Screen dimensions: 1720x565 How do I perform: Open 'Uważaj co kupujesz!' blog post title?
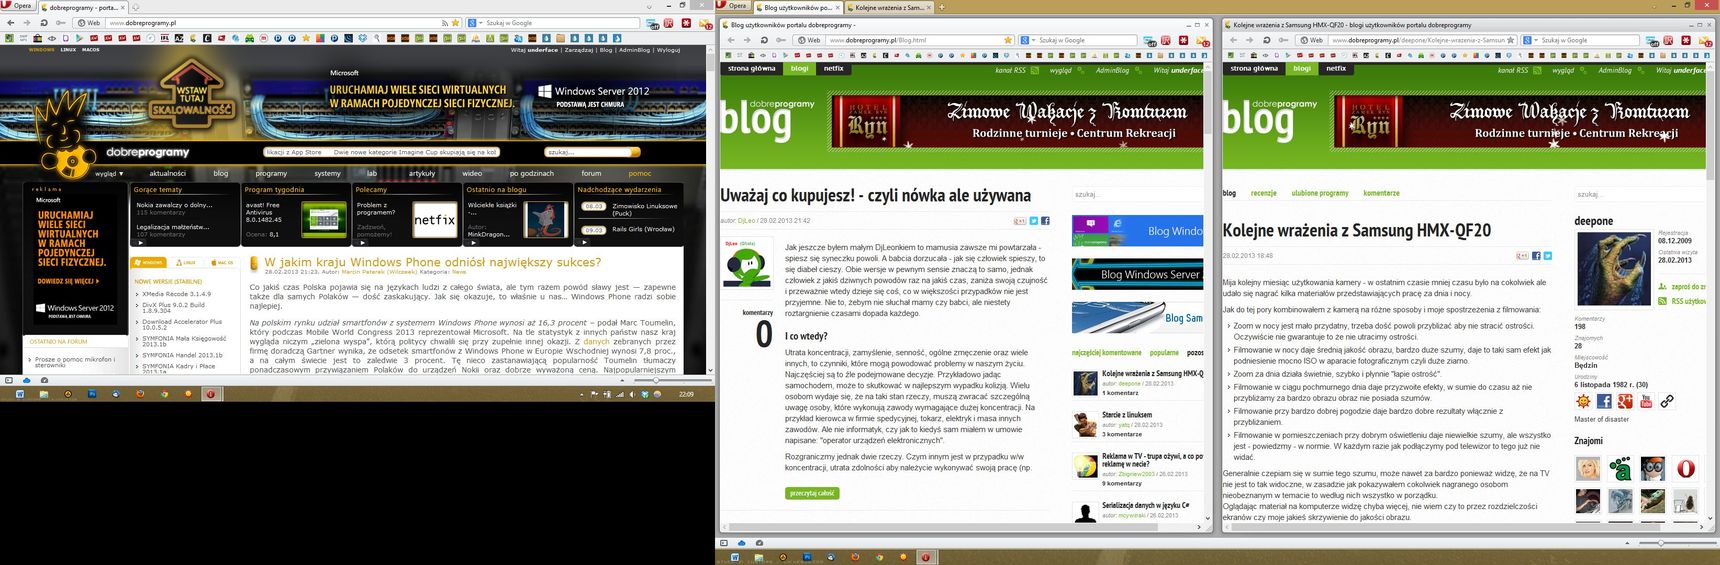(875, 196)
